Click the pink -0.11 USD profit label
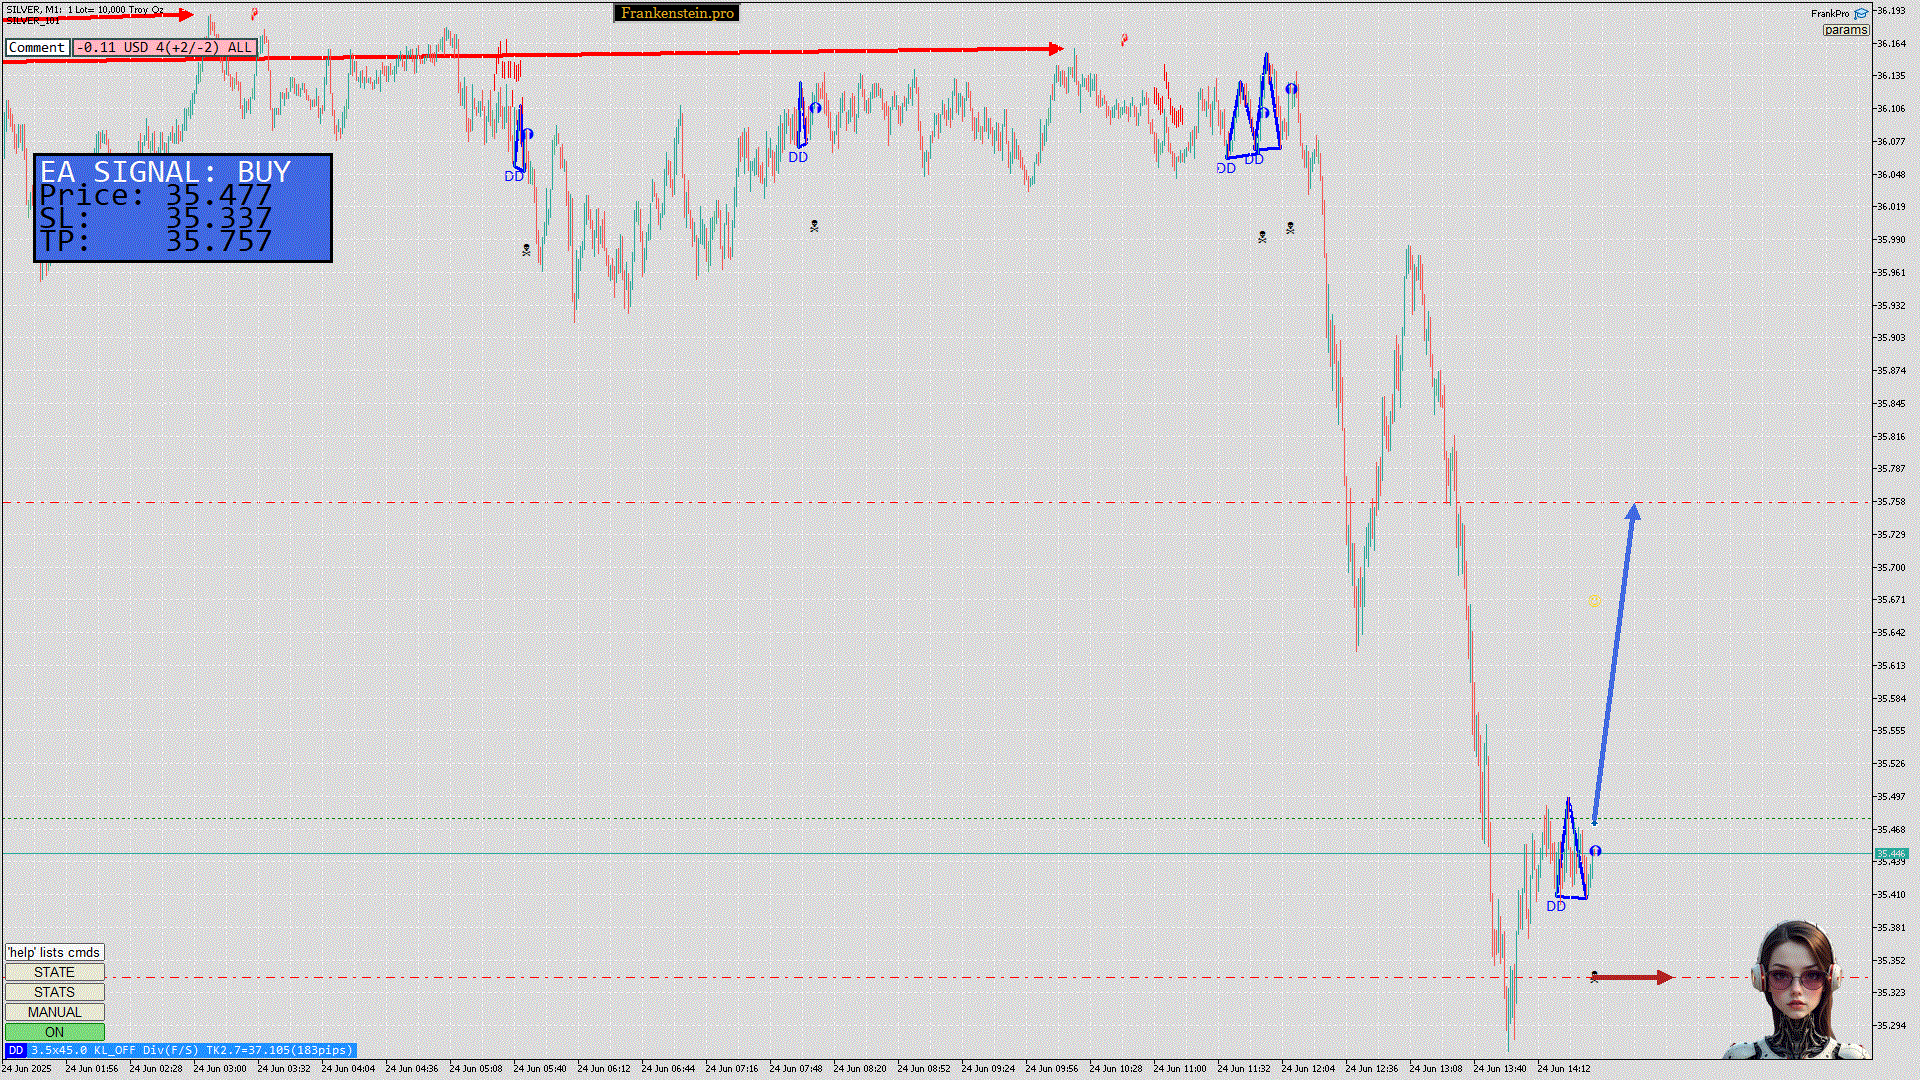The height and width of the screenshot is (1080, 1920). tap(165, 47)
